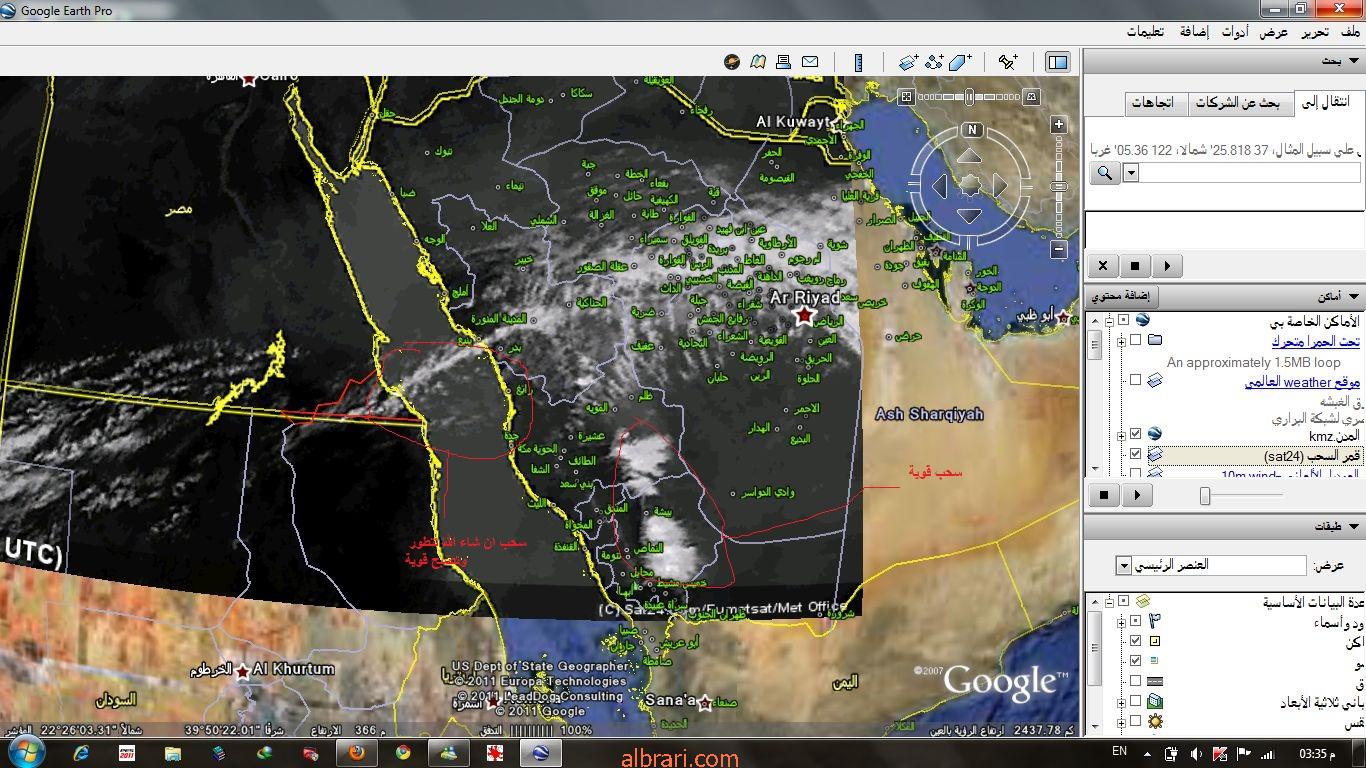Open the تحت الحمرا متحرك link
The image size is (1366, 768).
1315,341
